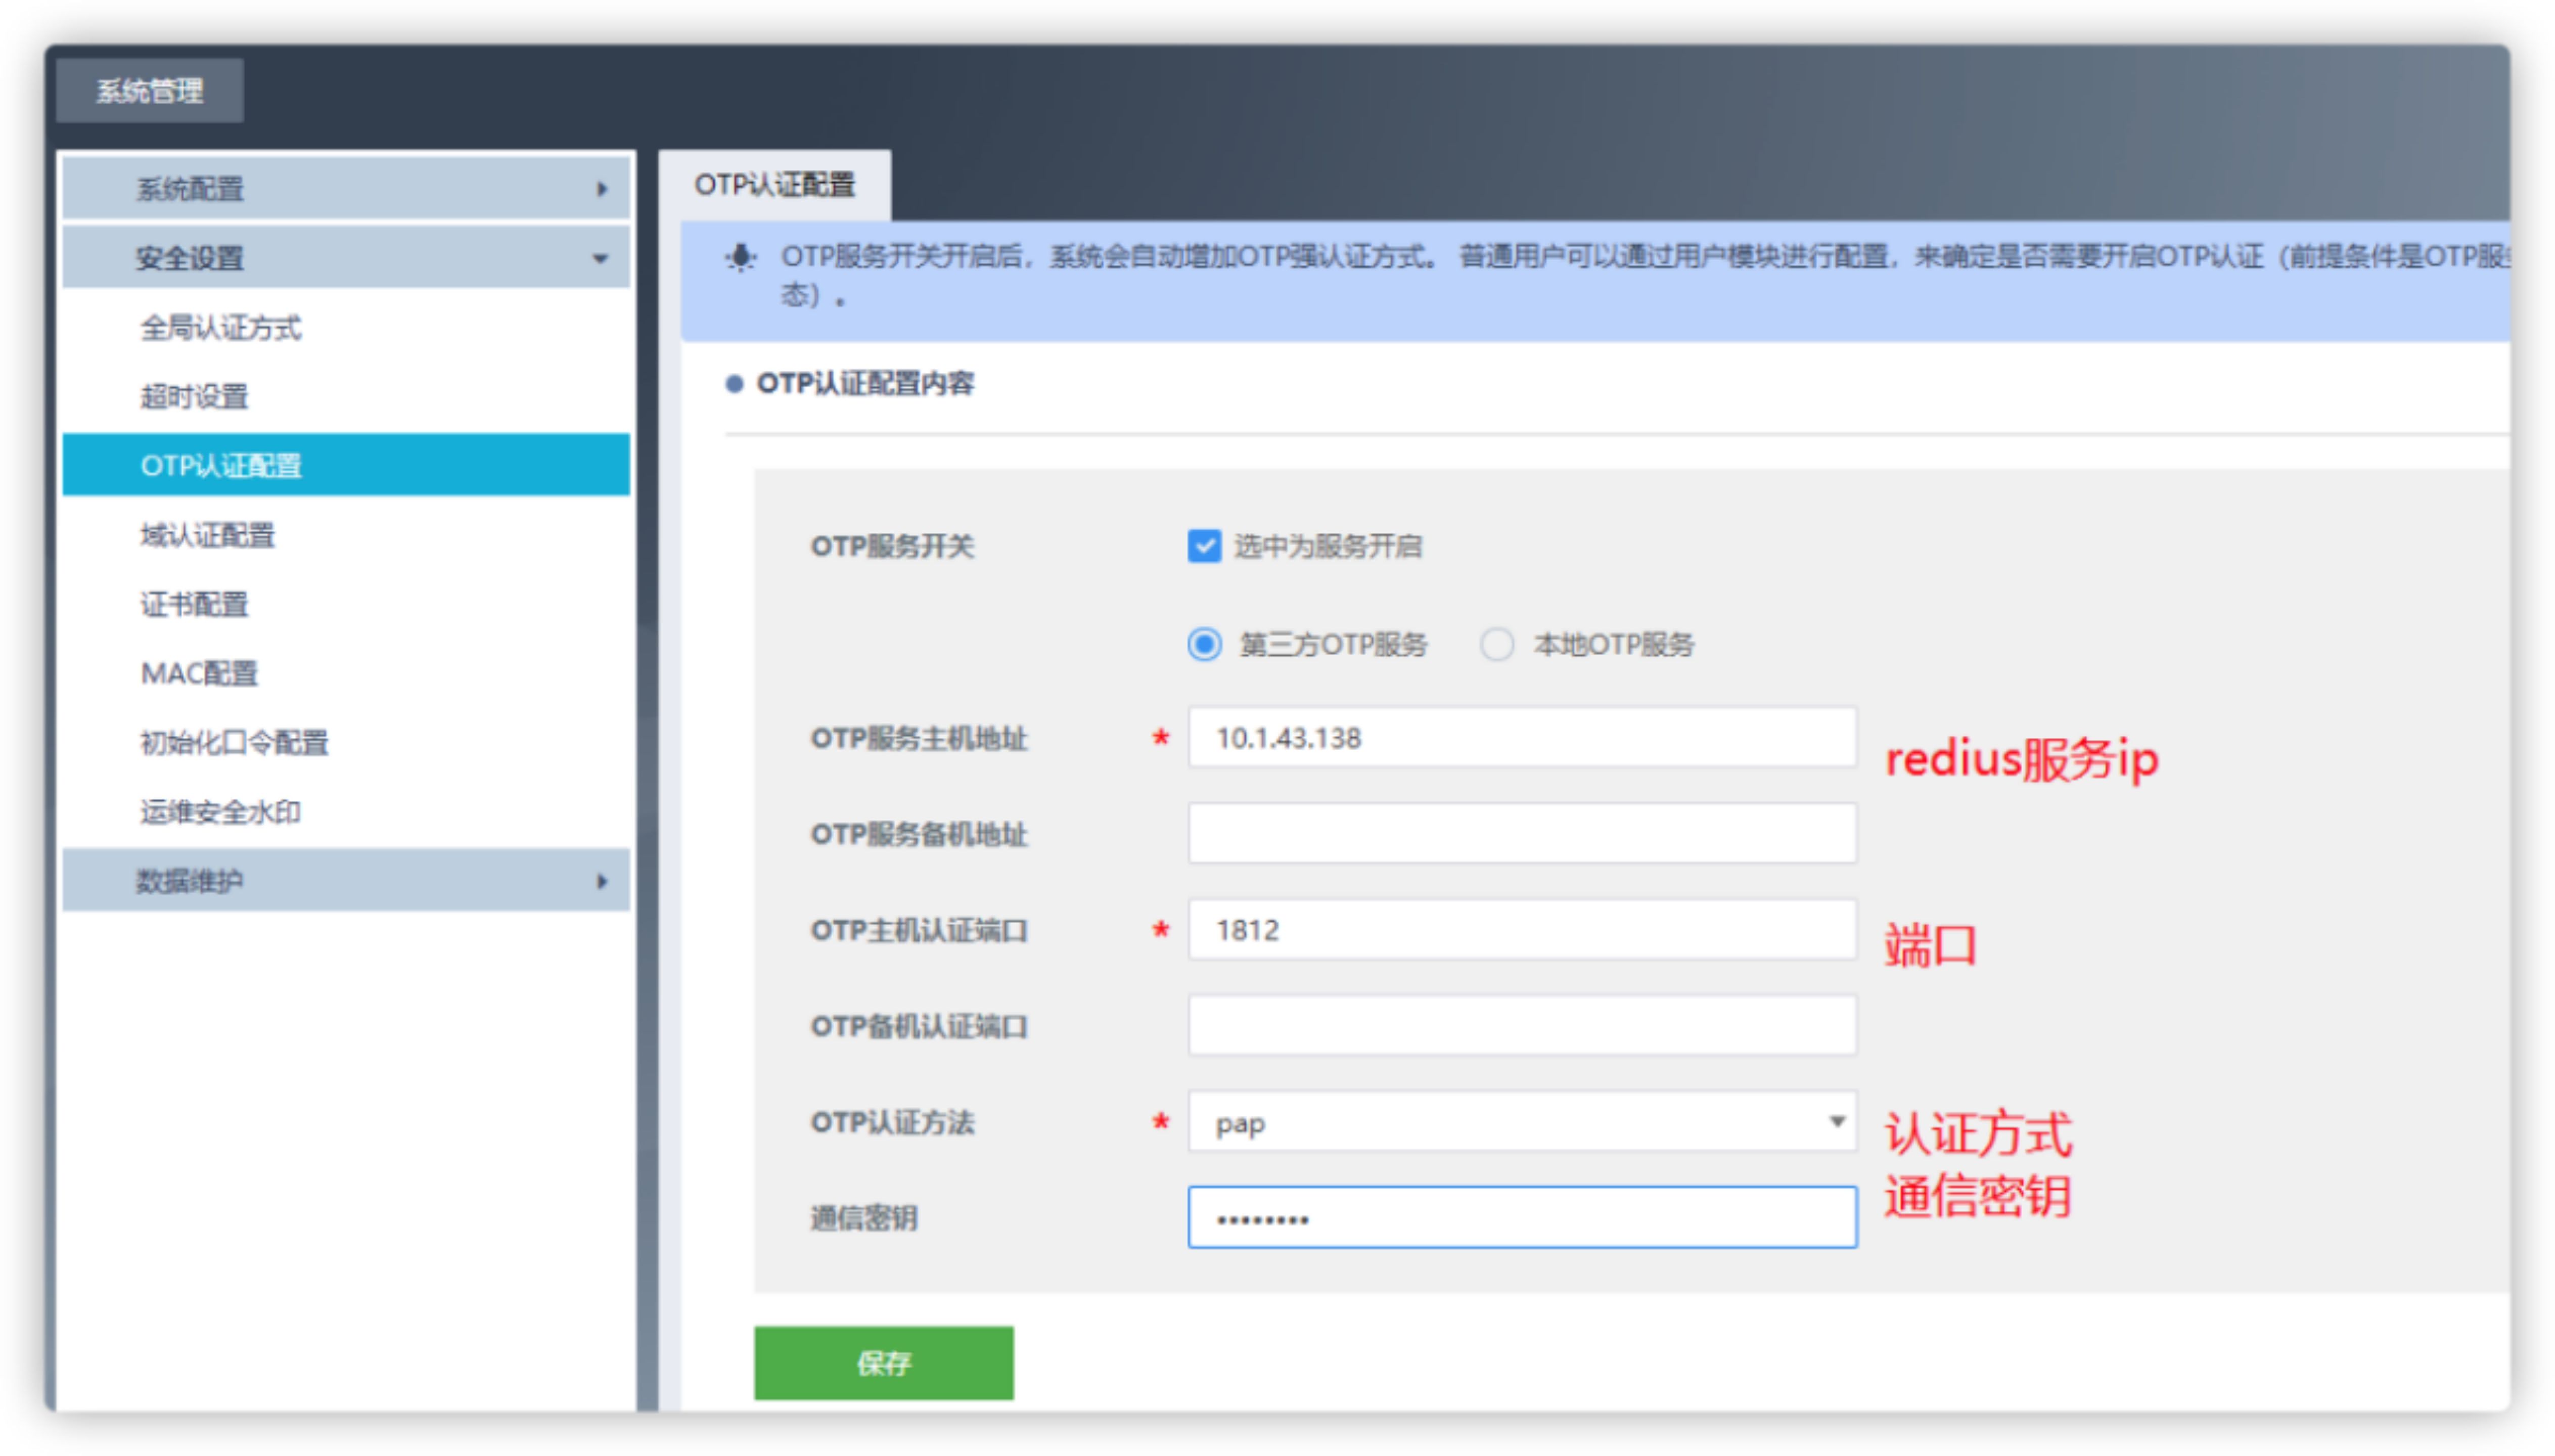Open 证书配置 in the sidebar
Image resolution: width=2555 pixels, height=1456 pixels.
pos(195,605)
